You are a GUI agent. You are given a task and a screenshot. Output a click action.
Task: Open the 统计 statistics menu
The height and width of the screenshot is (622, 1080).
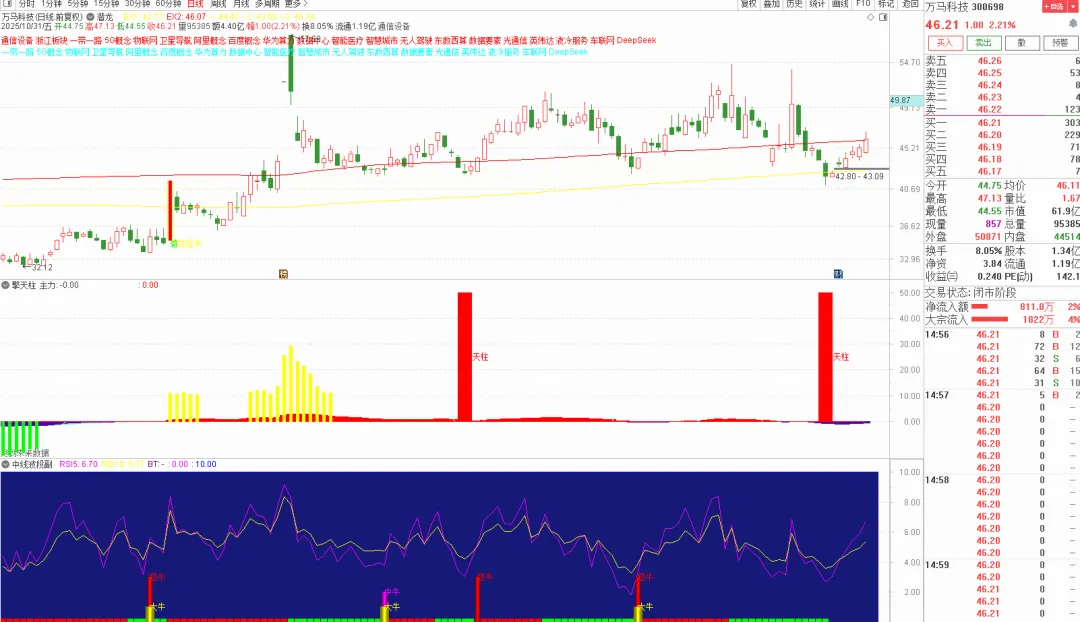pos(817,3)
